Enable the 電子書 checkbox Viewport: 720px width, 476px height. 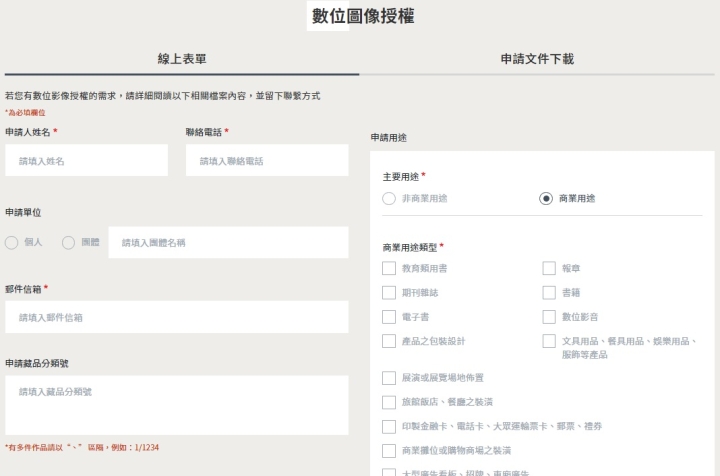(389, 317)
